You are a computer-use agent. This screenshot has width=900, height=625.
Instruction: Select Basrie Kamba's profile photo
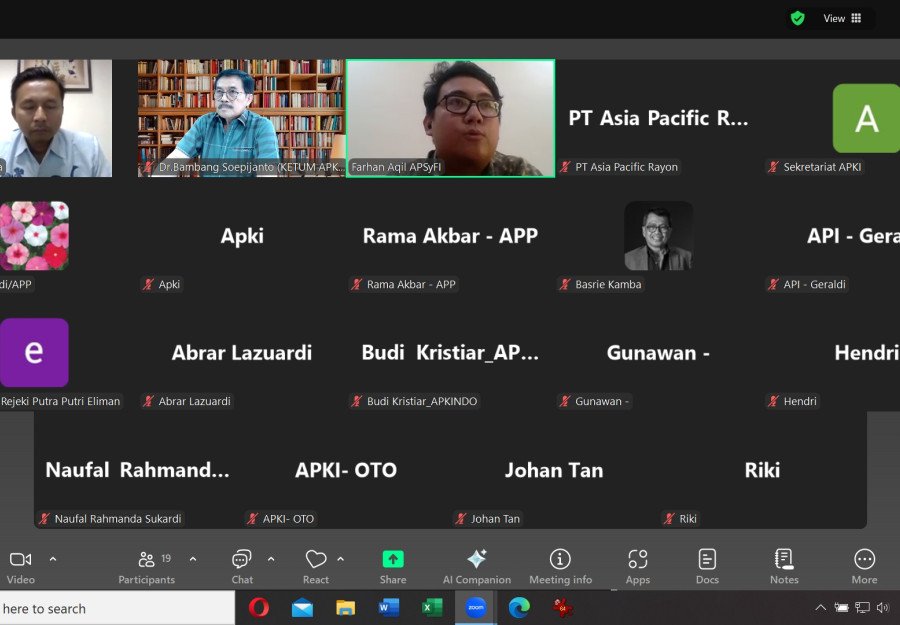[658, 235]
